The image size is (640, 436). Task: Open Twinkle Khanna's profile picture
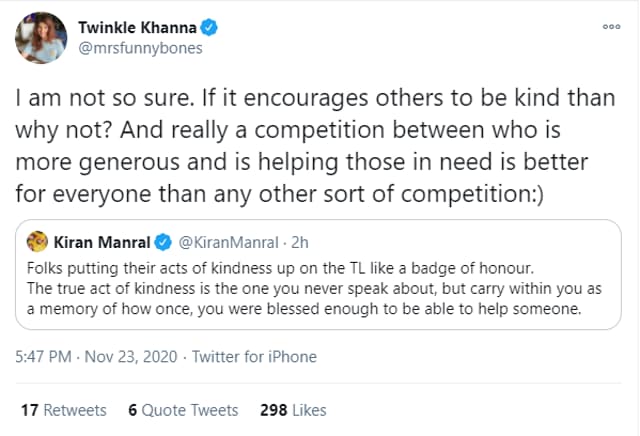tap(41, 38)
